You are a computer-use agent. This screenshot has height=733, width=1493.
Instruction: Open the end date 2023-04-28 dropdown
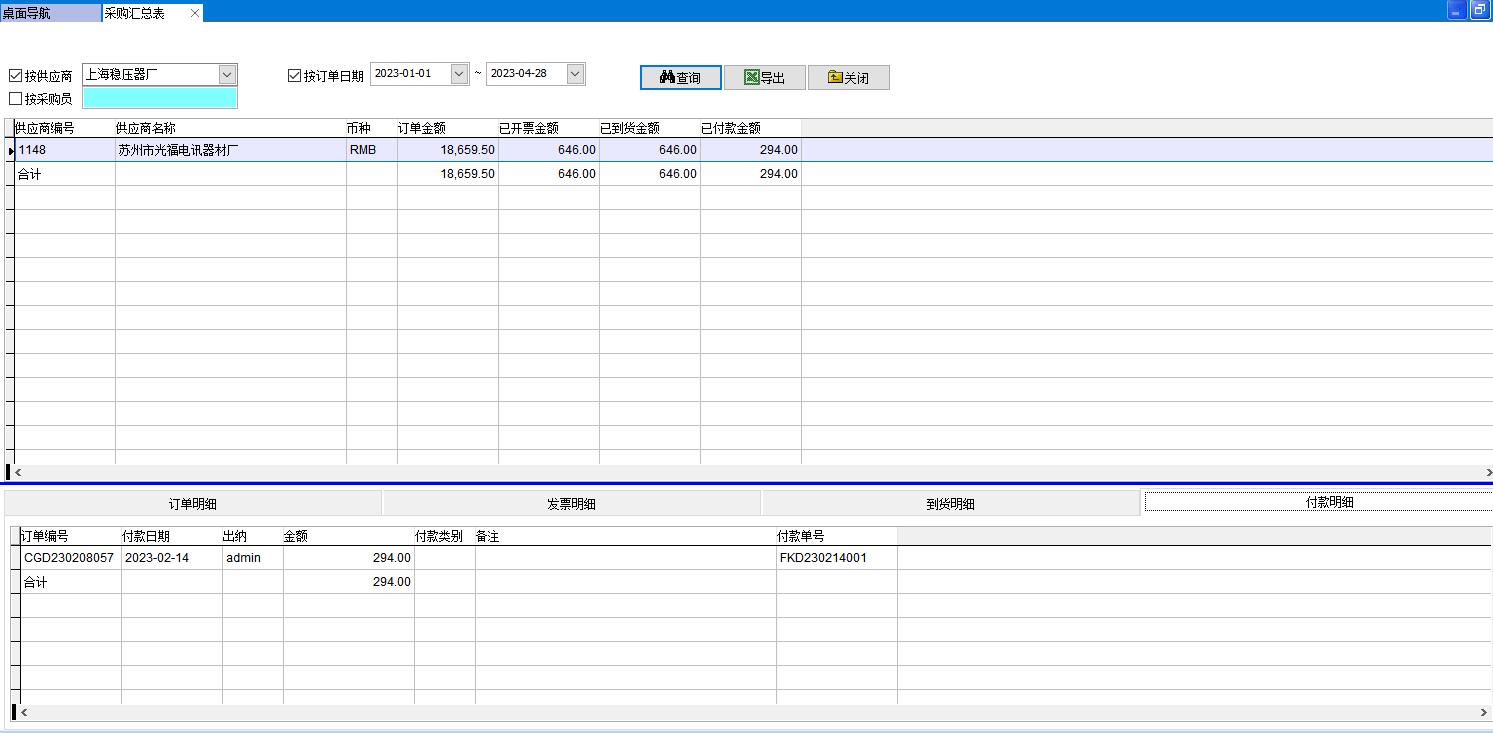click(575, 74)
